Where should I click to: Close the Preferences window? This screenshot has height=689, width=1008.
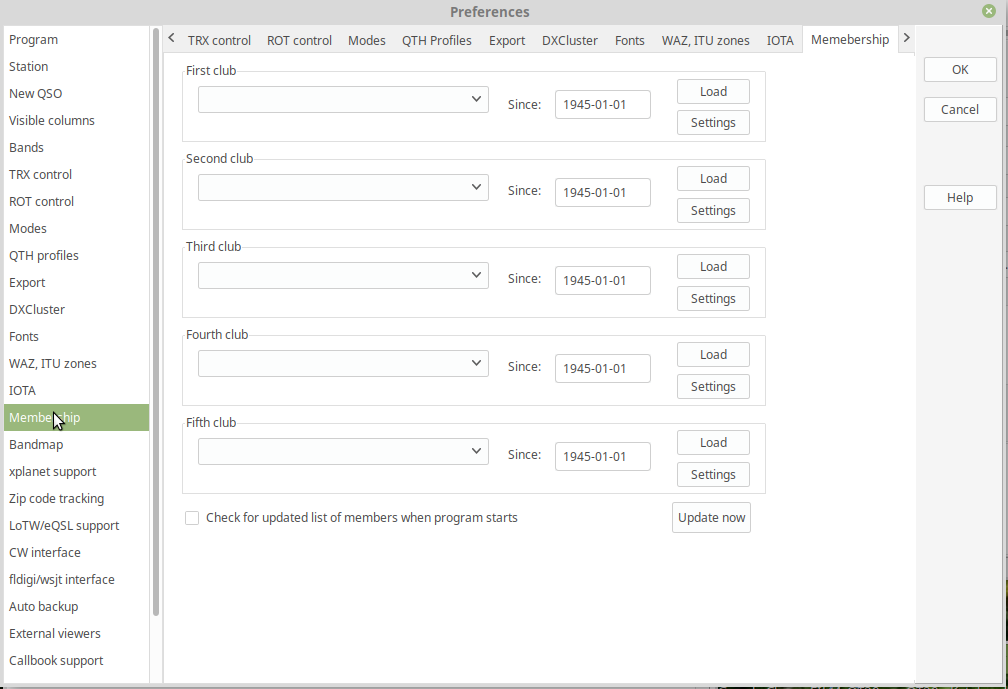point(989,11)
